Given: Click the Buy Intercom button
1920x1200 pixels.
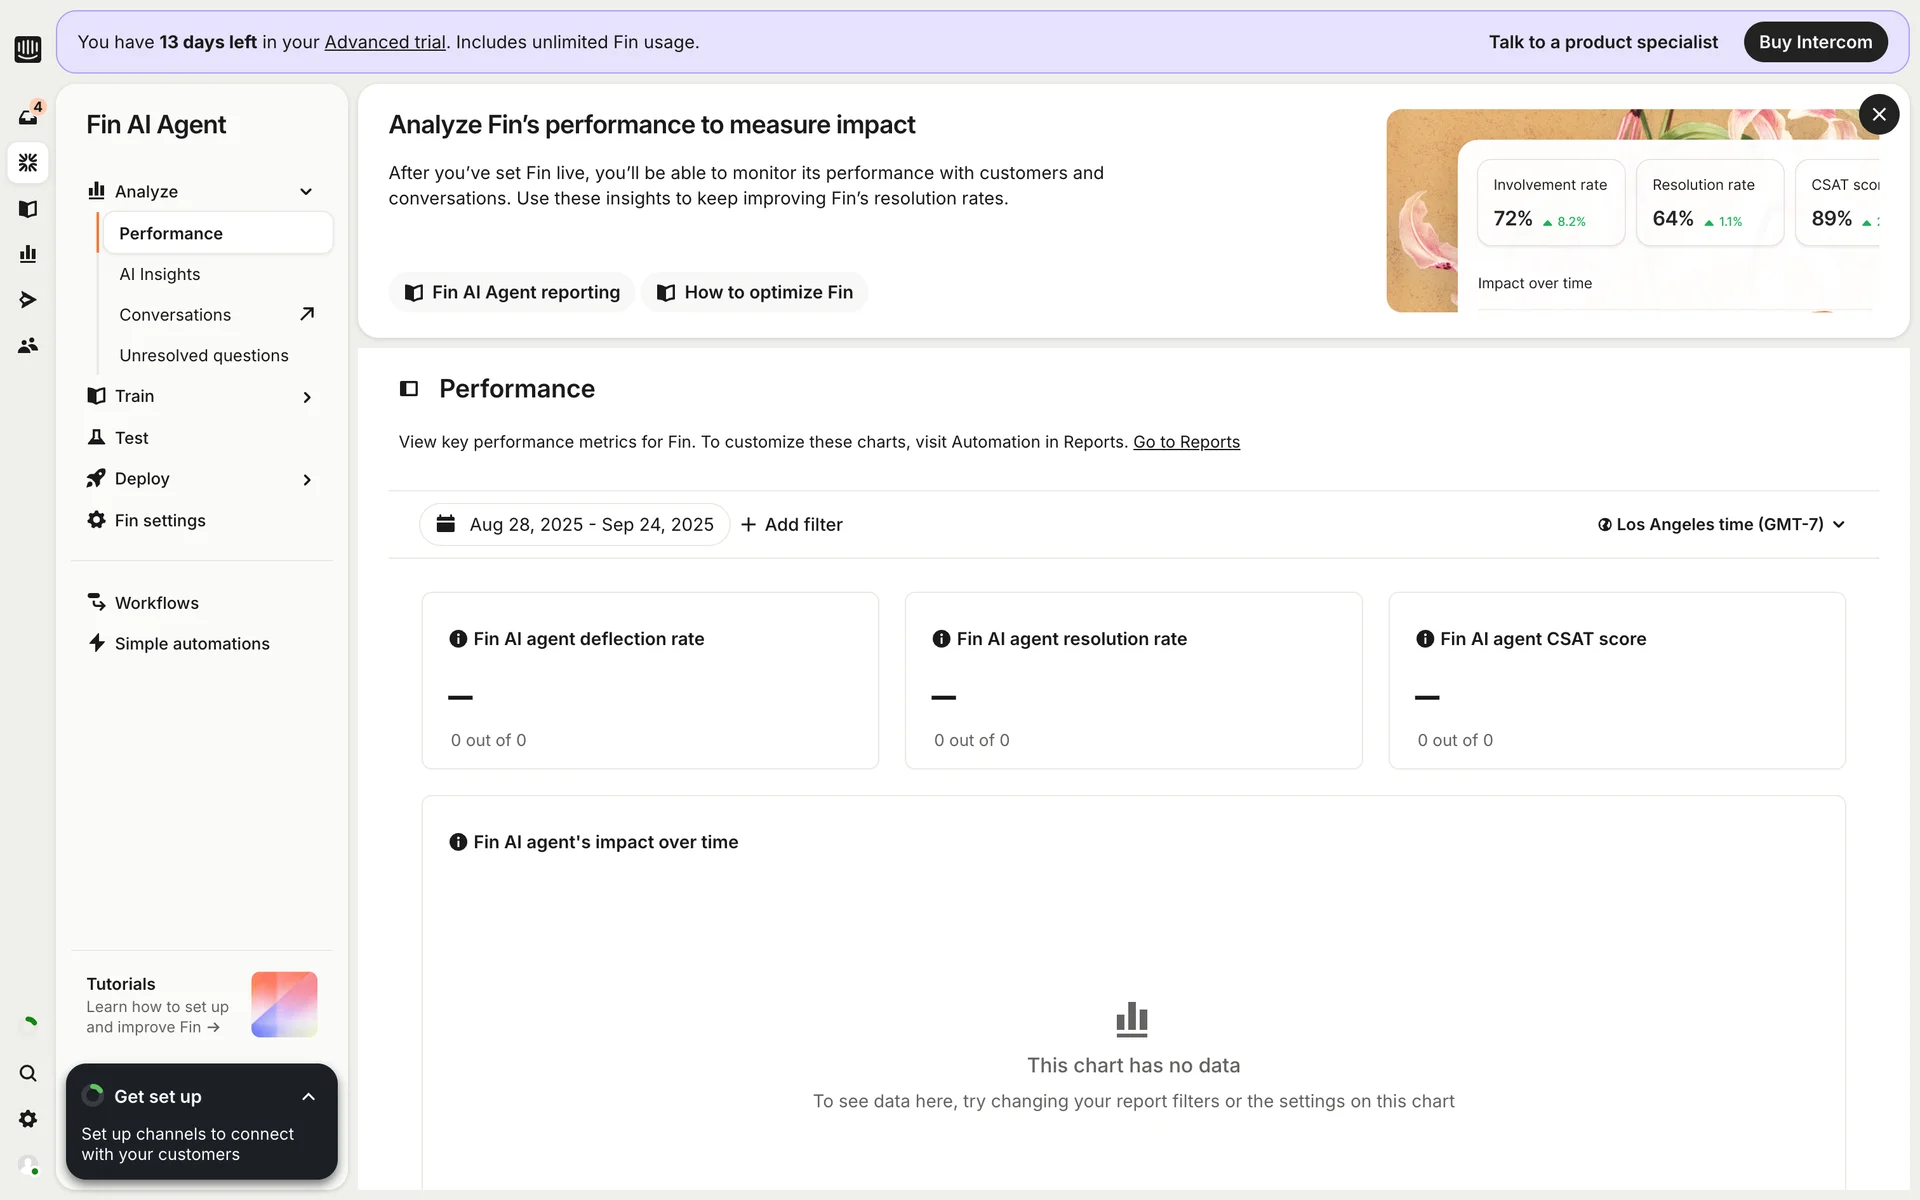Looking at the screenshot, I should (x=1815, y=42).
